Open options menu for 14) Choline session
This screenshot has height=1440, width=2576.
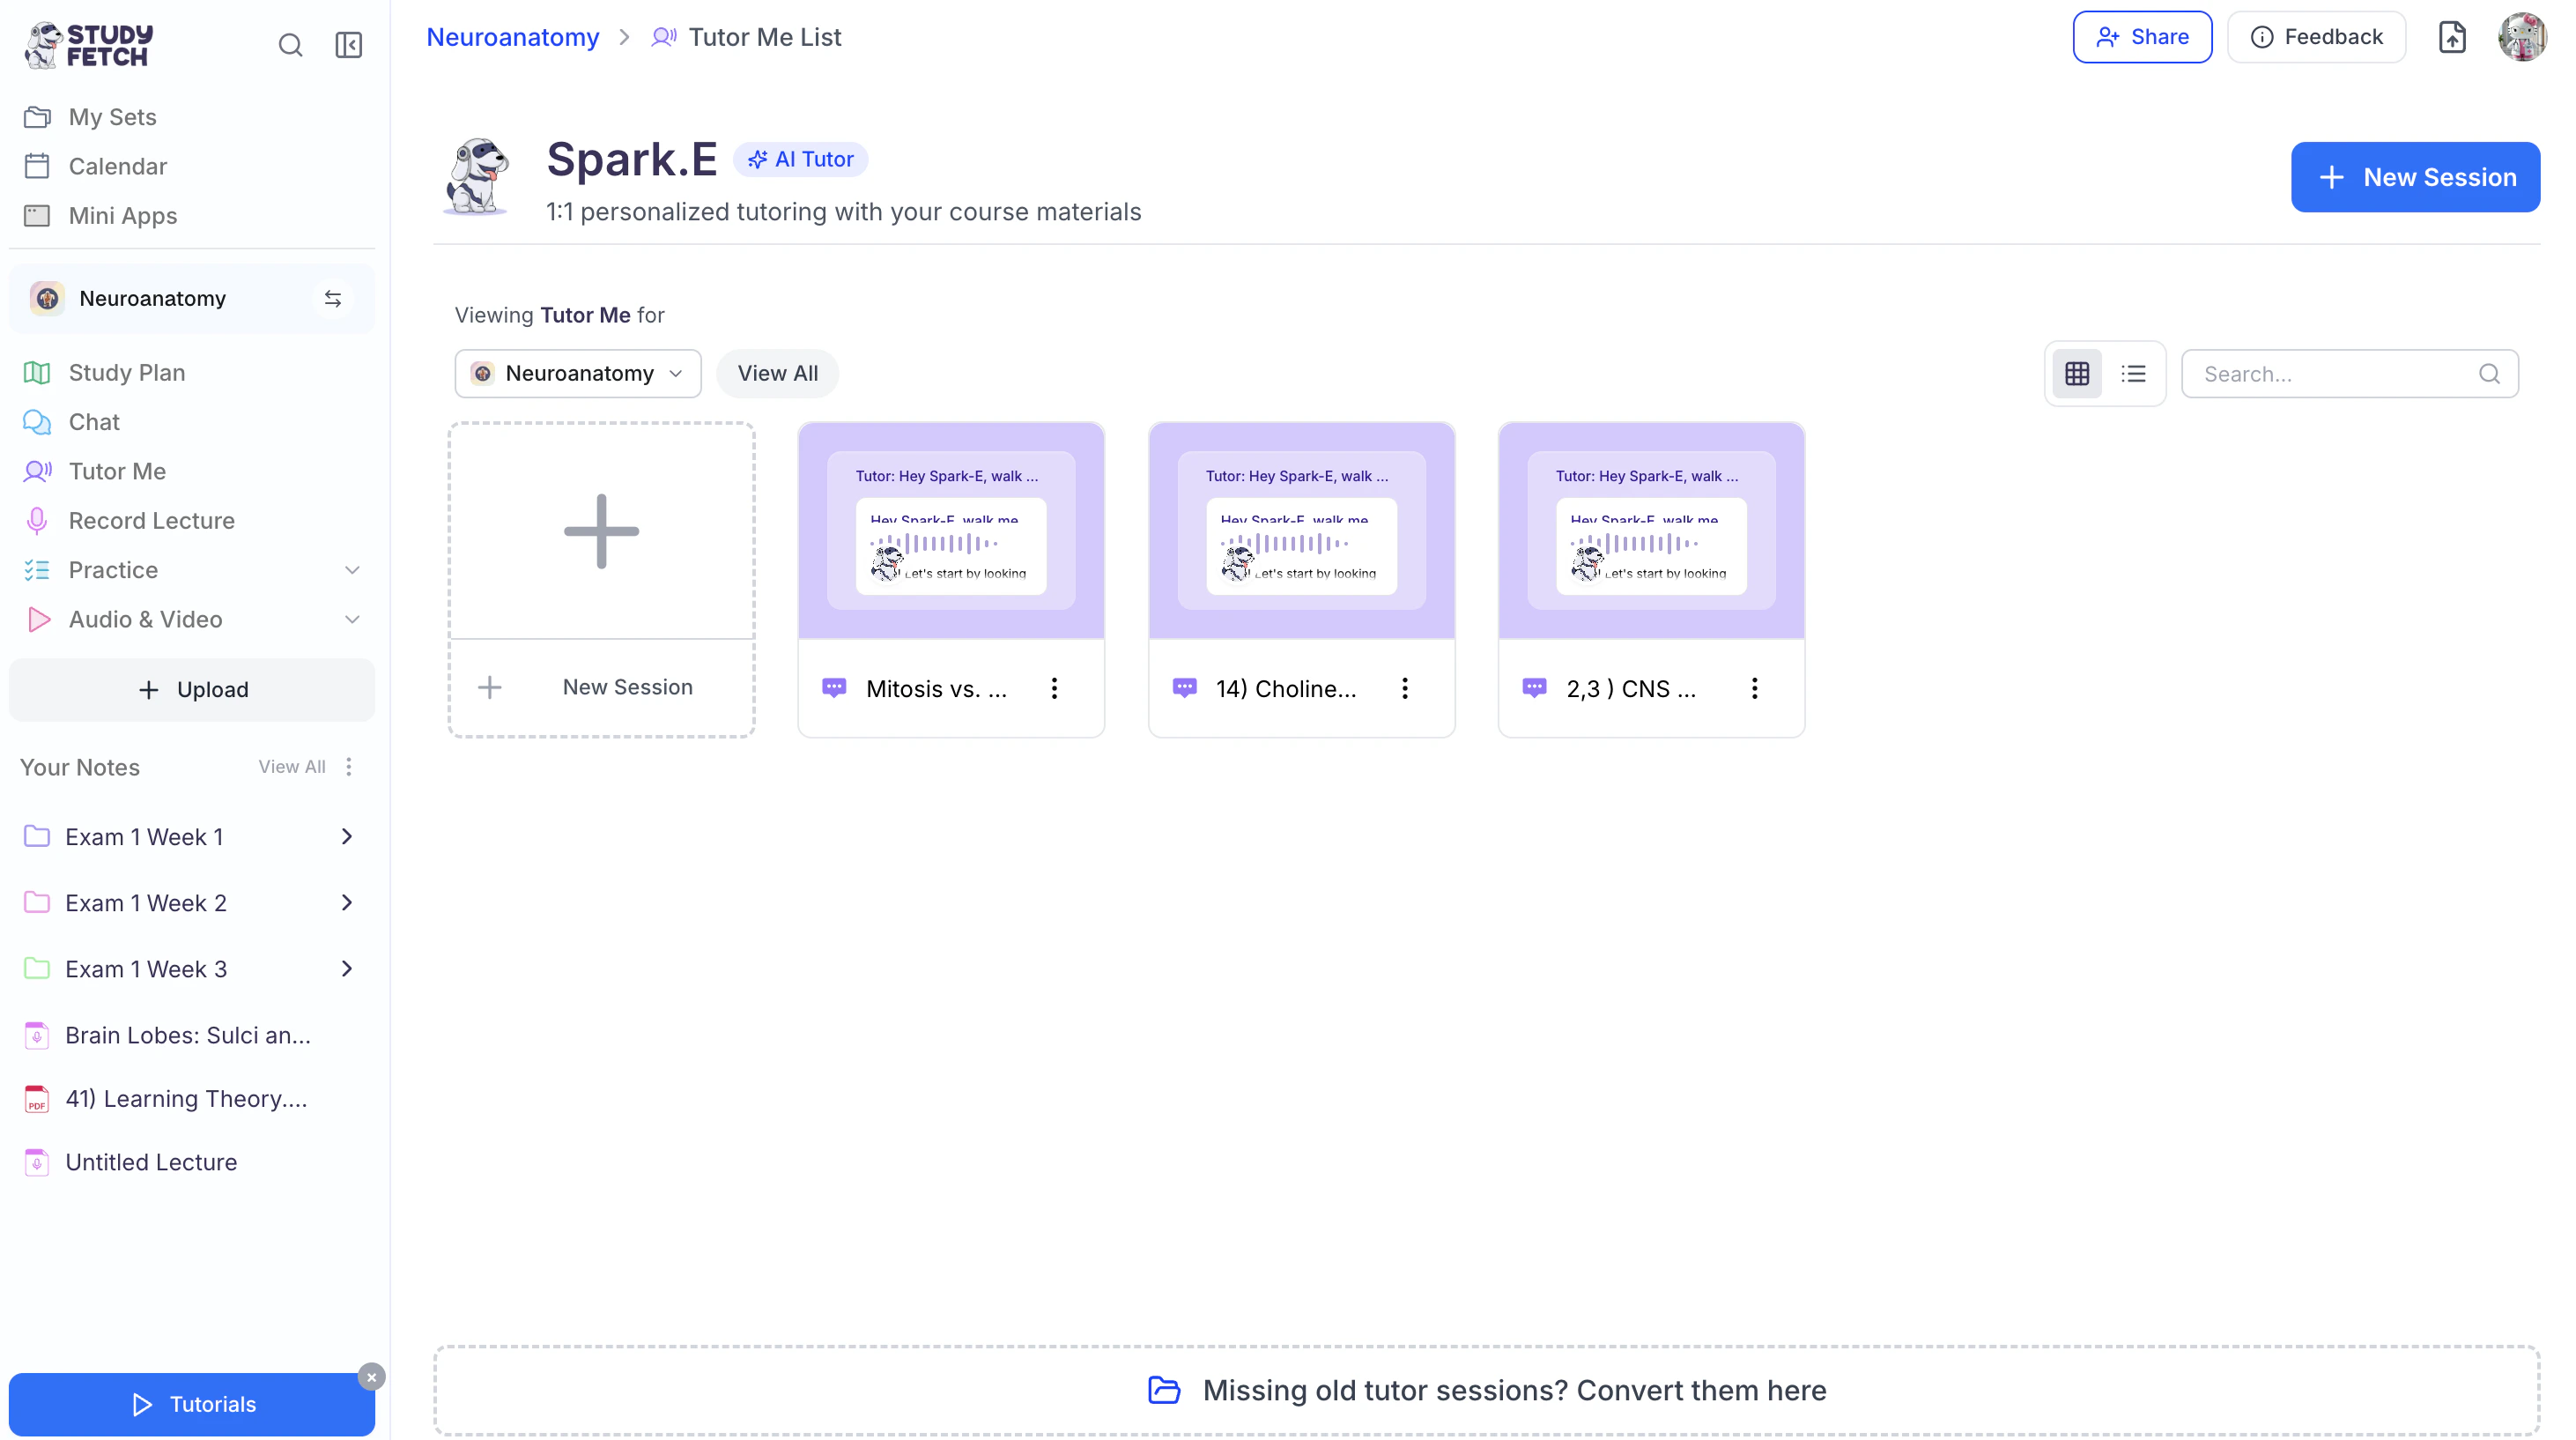click(1404, 688)
